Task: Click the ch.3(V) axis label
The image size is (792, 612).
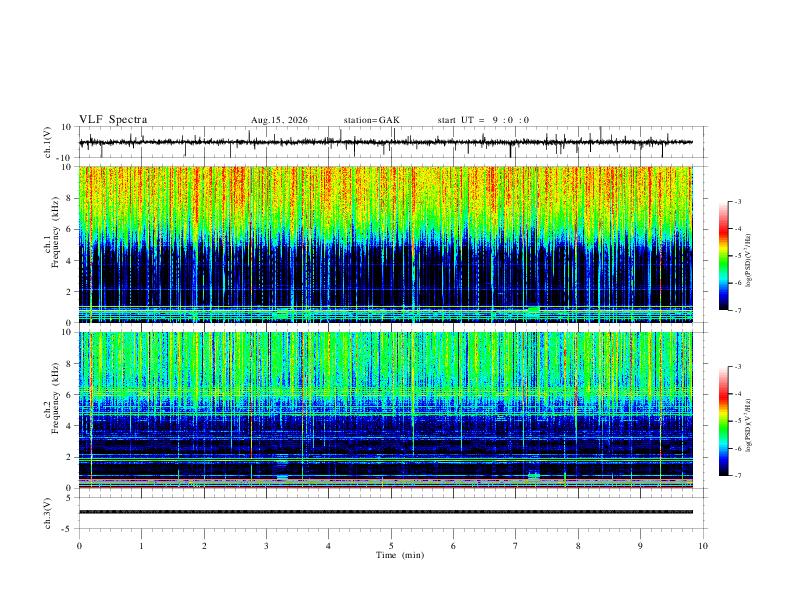Action: coord(48,514)
